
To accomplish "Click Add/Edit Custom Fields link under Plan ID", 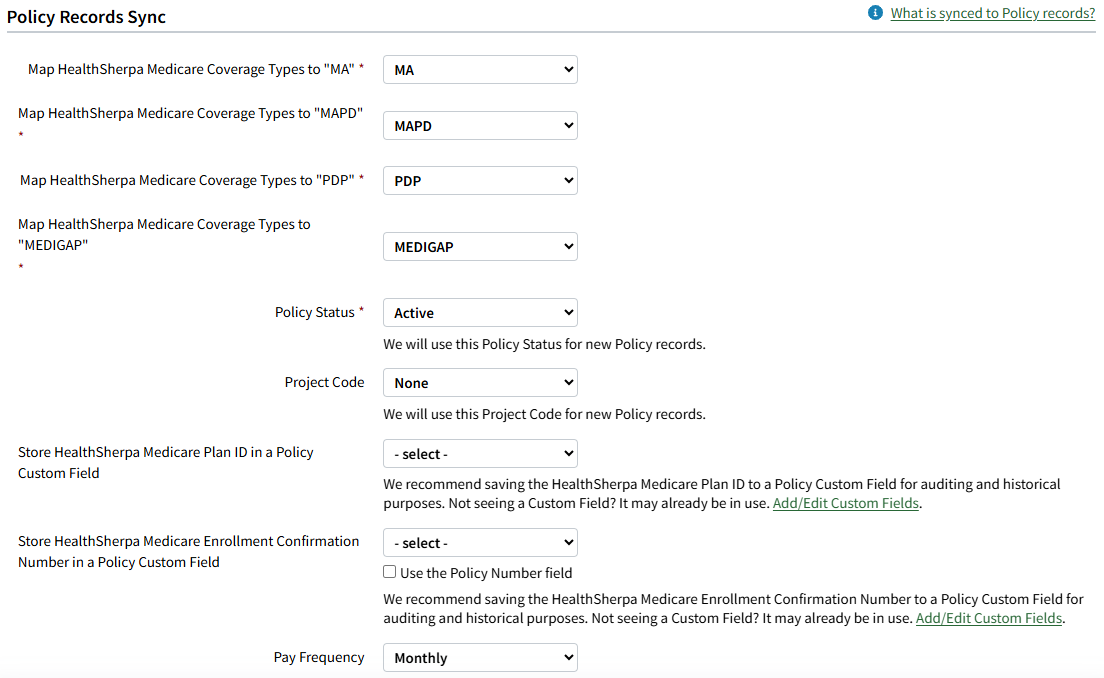I will (846, 503).
